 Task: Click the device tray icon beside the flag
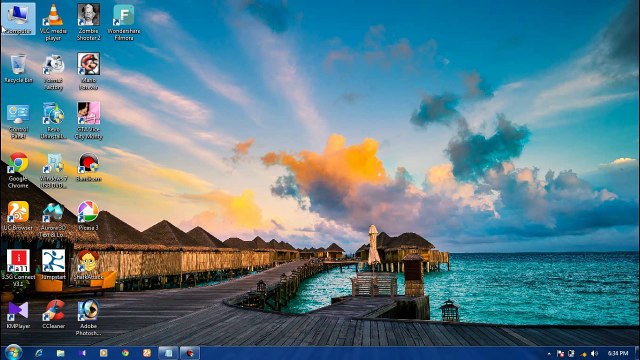571,353
